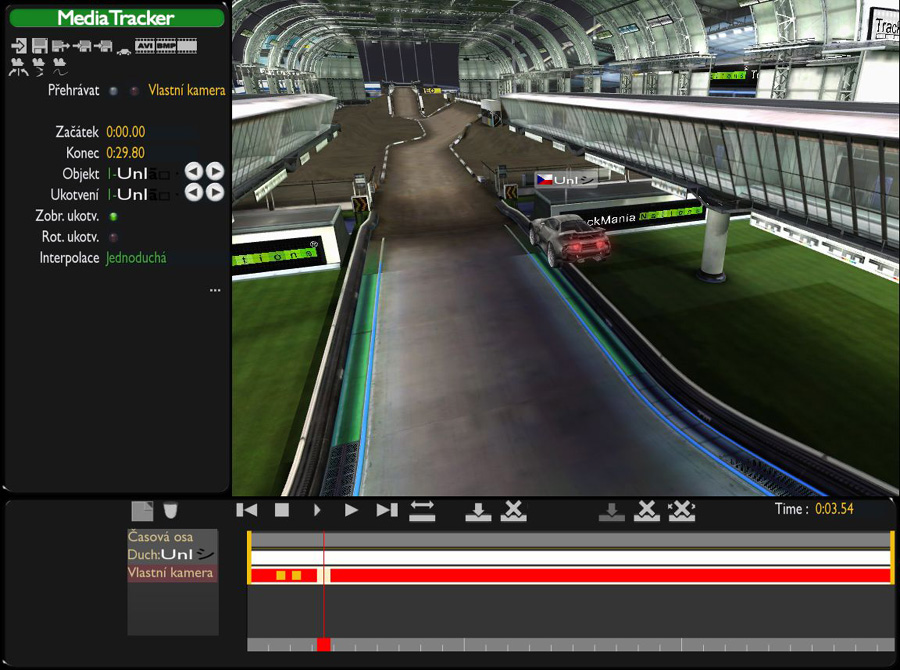This screenshot has height=670, width=900.
Task: Click the small narrow play triangle
Action: 317,510
